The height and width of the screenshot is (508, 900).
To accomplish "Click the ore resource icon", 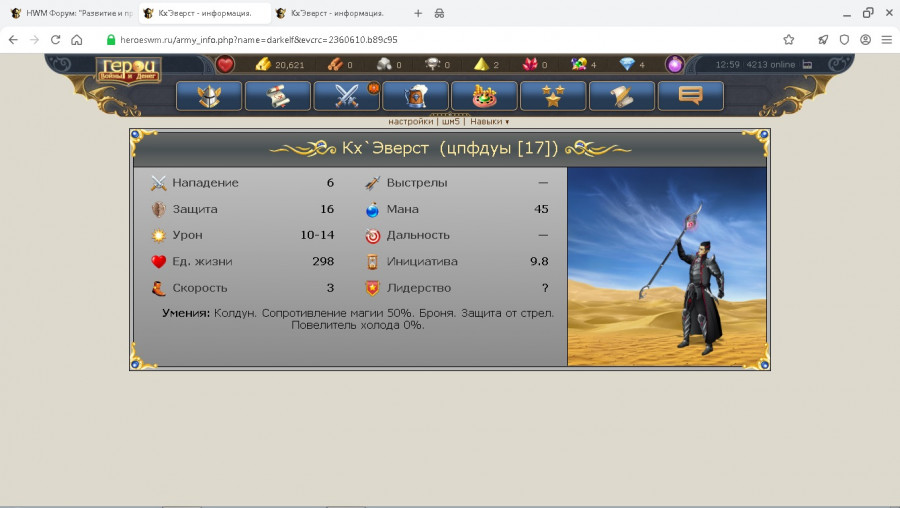I will click(383, 64).
